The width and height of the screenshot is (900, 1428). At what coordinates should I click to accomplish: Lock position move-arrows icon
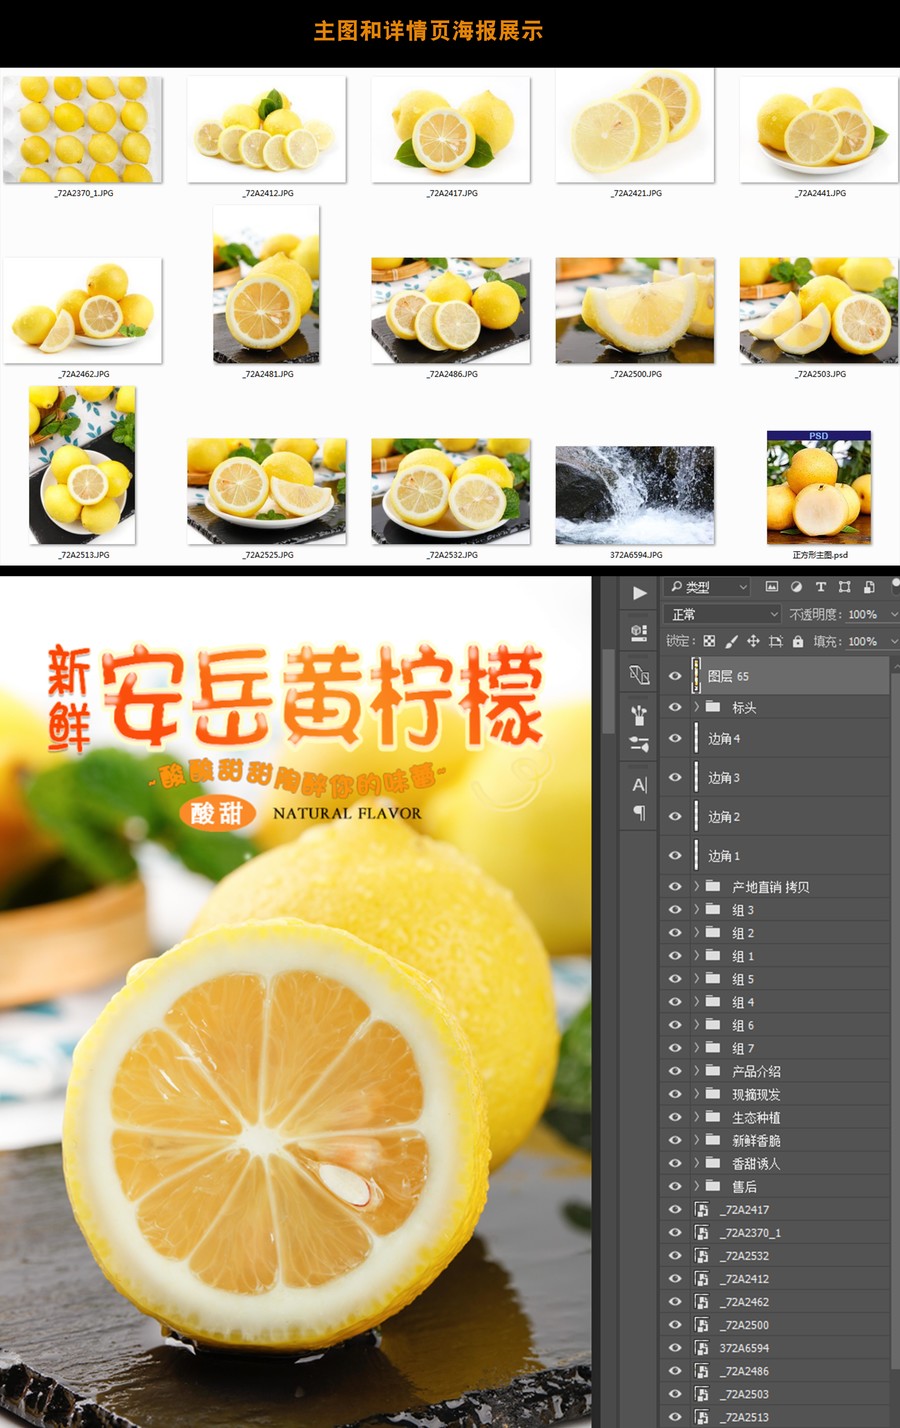(753, 641)
